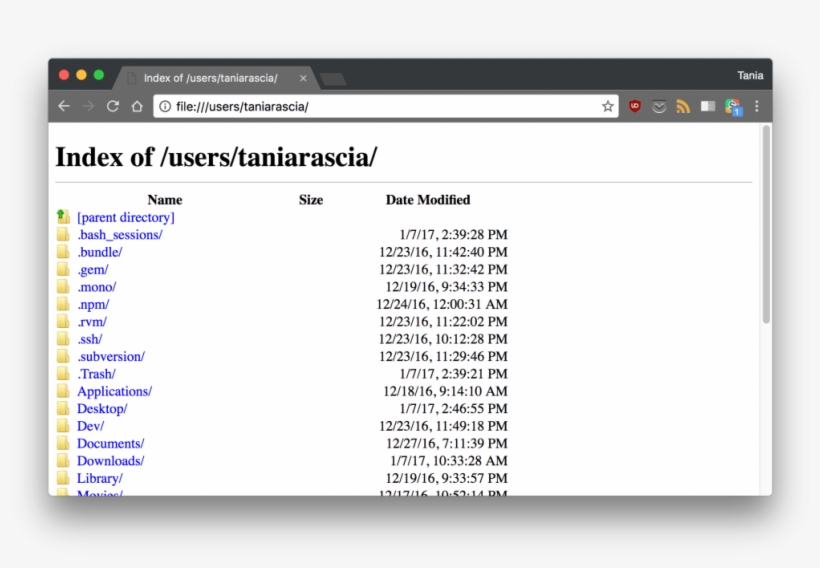Click the date 12/18/16, 9:14:10 AM
This screenshot has width=820, height=568.
tap(445, 391)
